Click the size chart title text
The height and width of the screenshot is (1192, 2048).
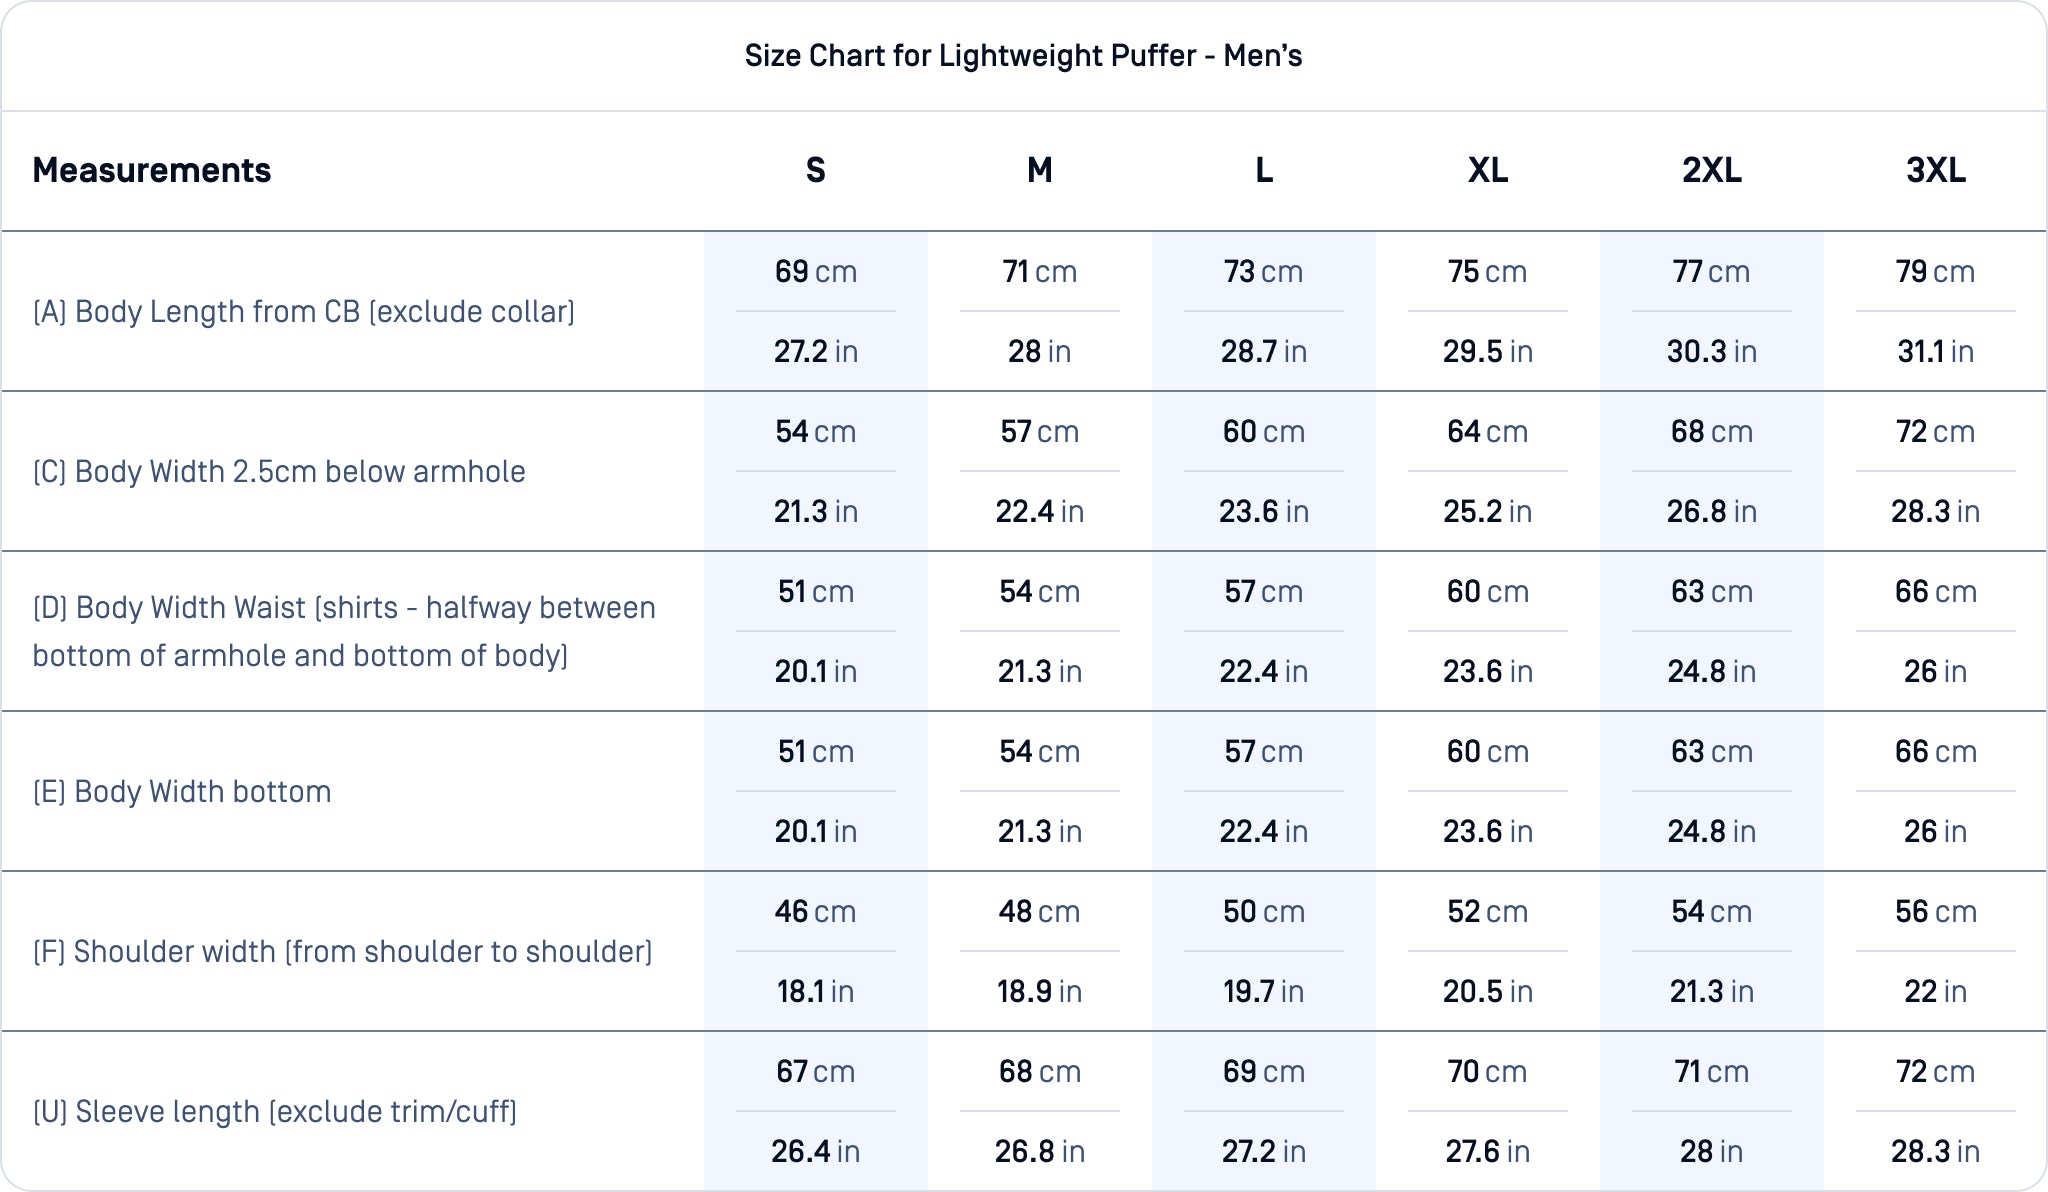(1023, 56)
